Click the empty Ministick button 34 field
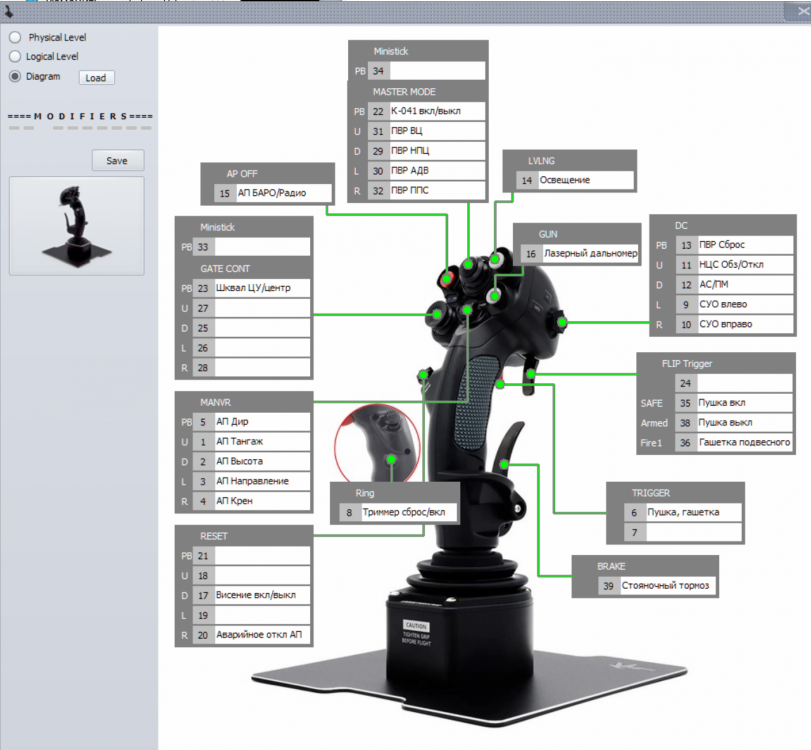The image size is (811, 750). point(436,71)
